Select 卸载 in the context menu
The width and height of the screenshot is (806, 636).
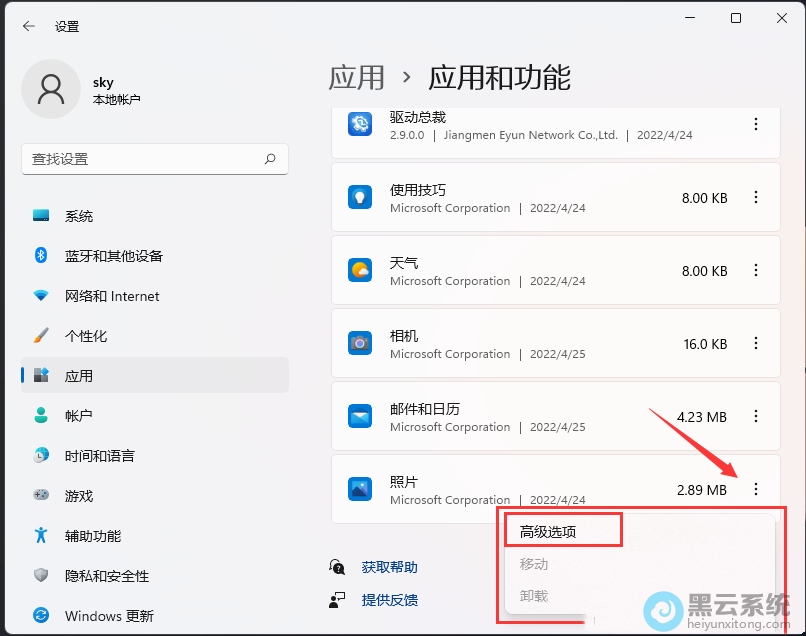point(534,595)
